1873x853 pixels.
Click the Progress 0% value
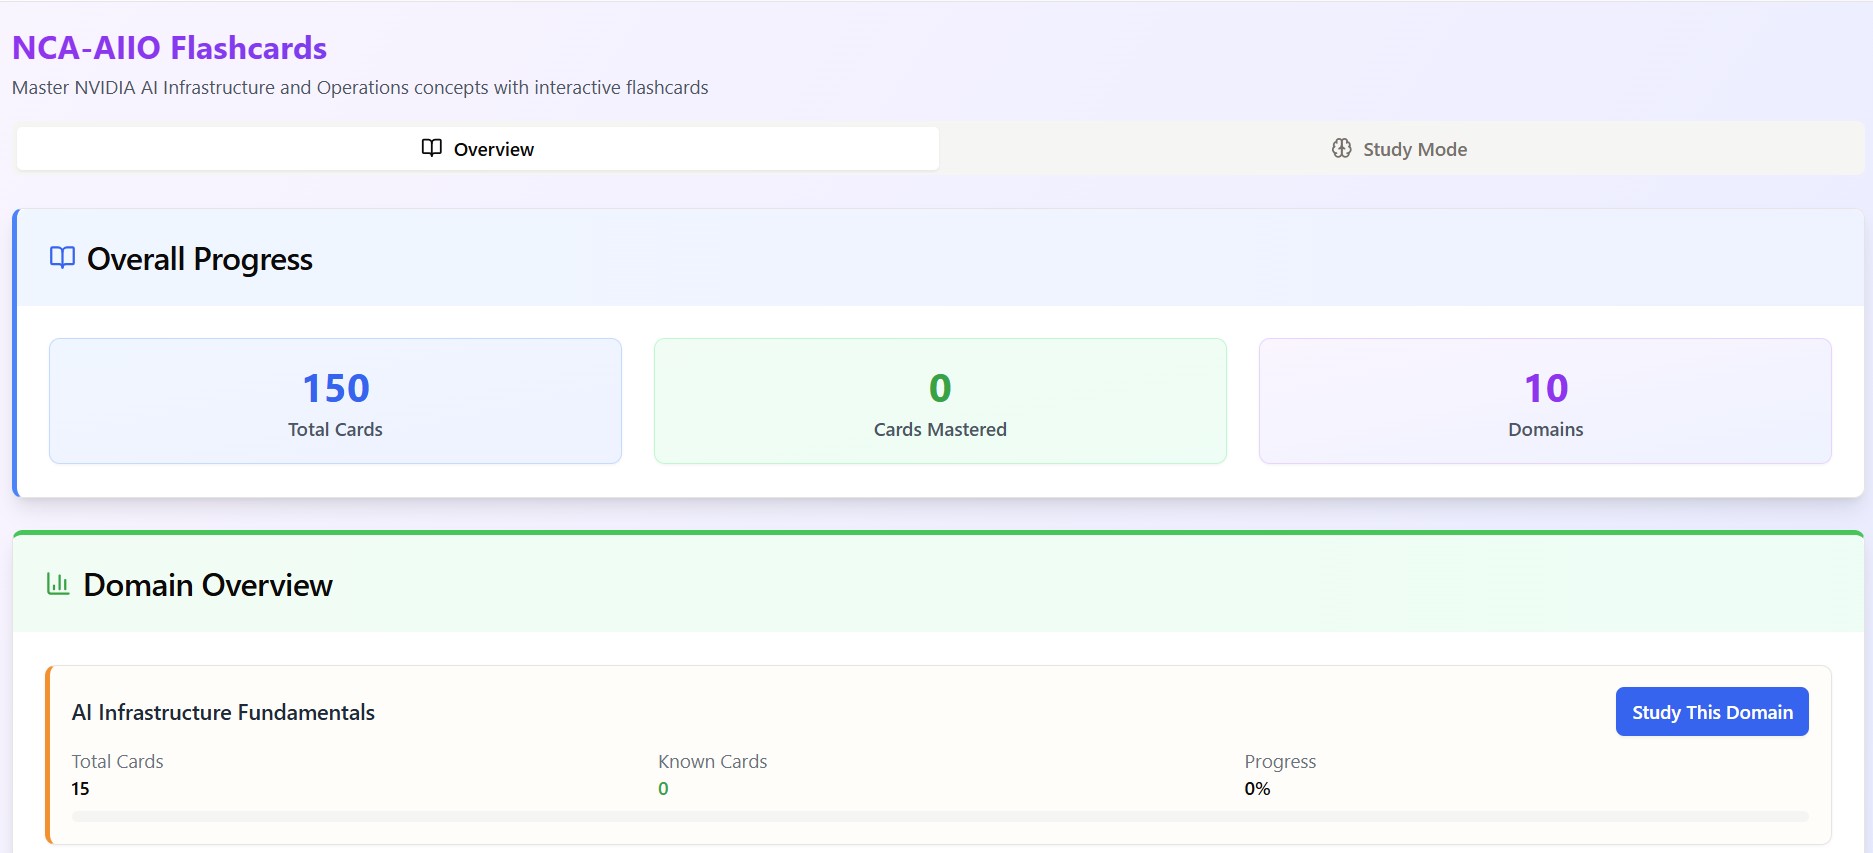(1257, 789)
